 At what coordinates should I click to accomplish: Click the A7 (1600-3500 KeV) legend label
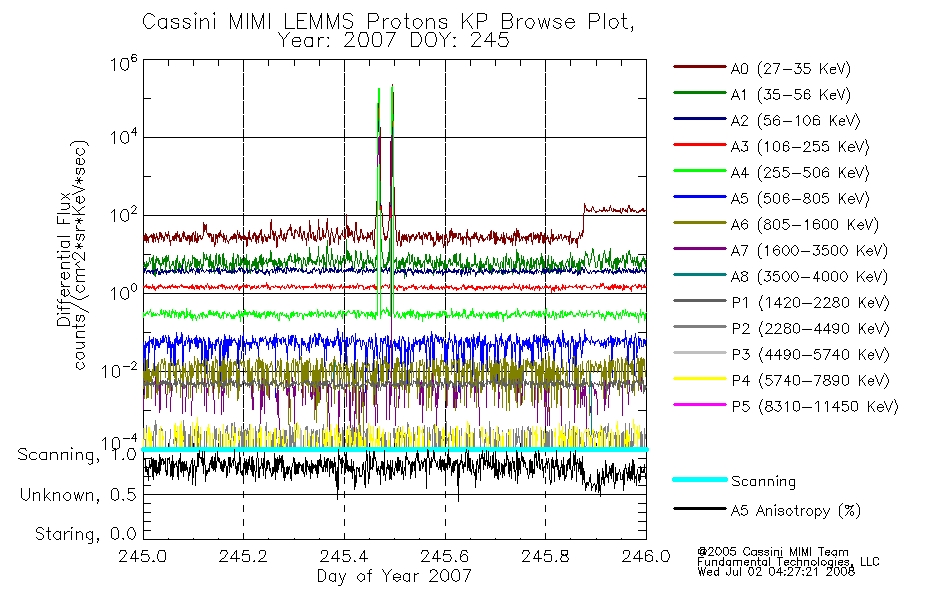[809, 251]
